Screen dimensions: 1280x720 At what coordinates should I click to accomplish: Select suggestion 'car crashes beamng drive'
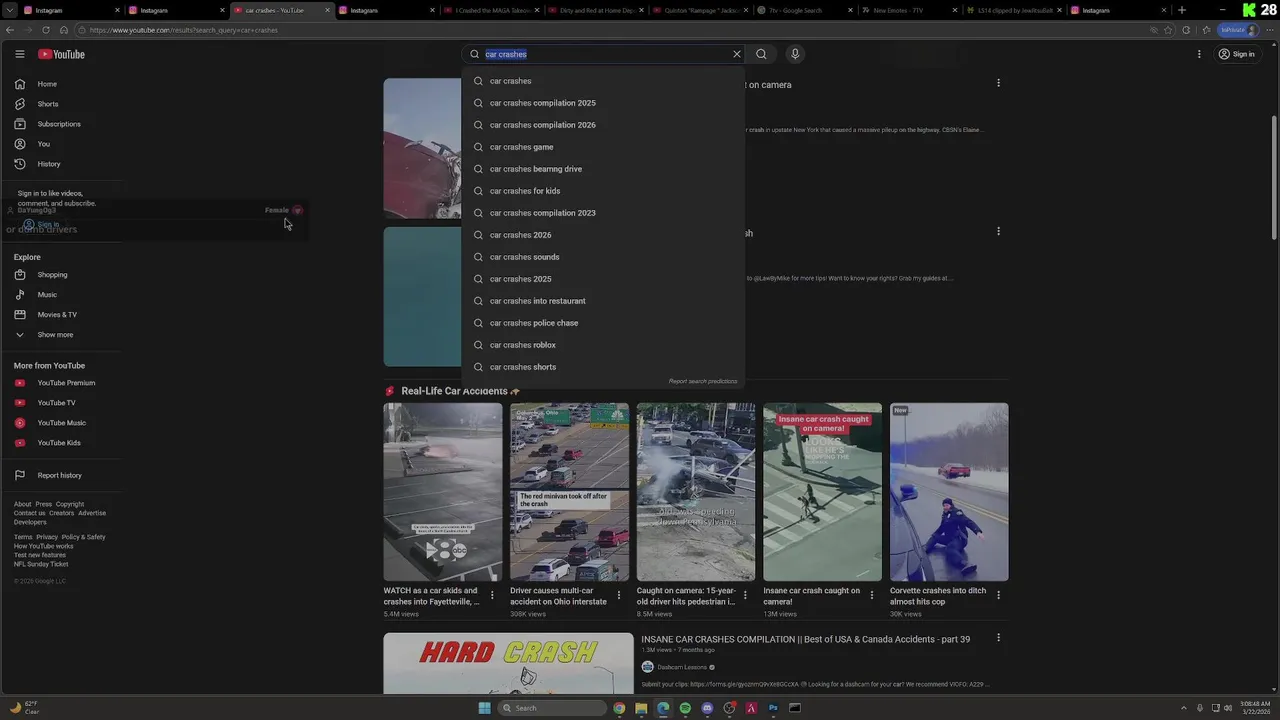pyautogui.click(x=603, y=169)
